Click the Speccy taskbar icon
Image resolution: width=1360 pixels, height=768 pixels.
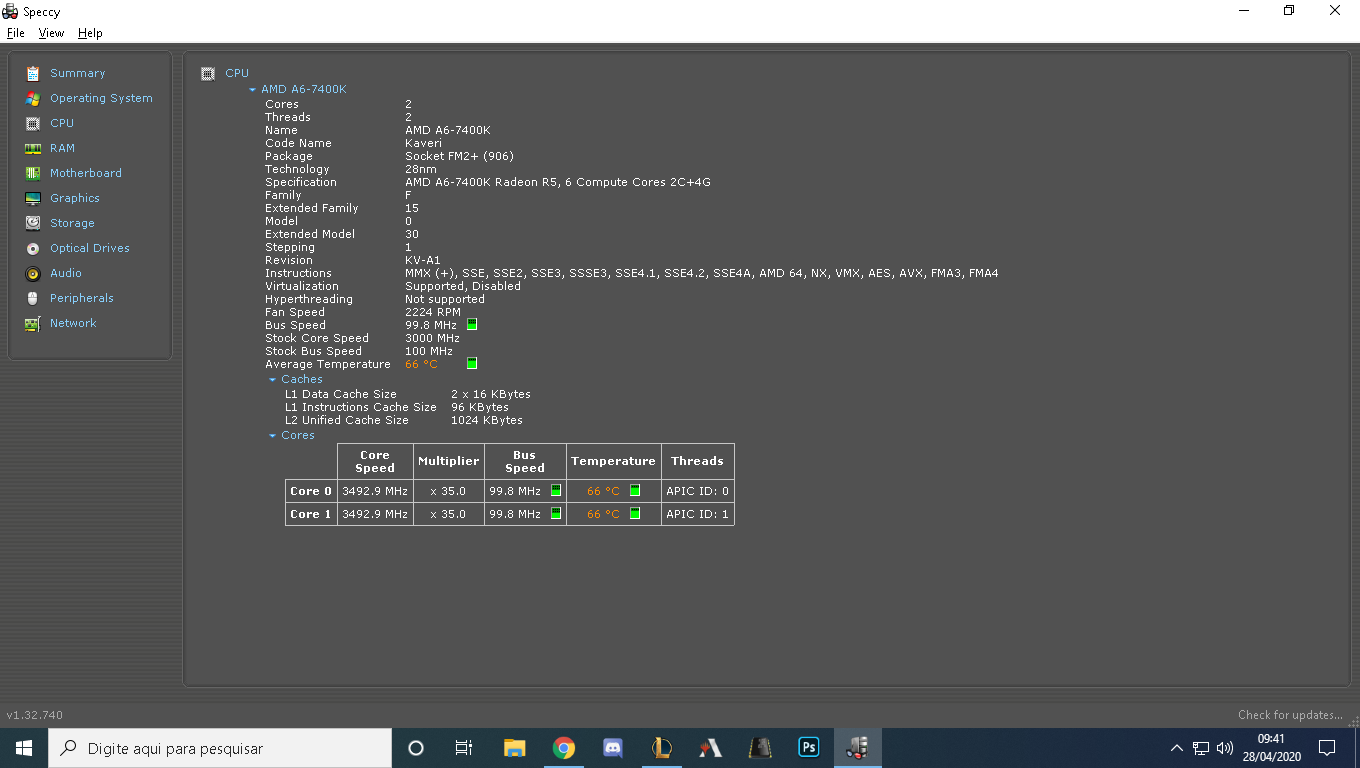tap(858, 748)
